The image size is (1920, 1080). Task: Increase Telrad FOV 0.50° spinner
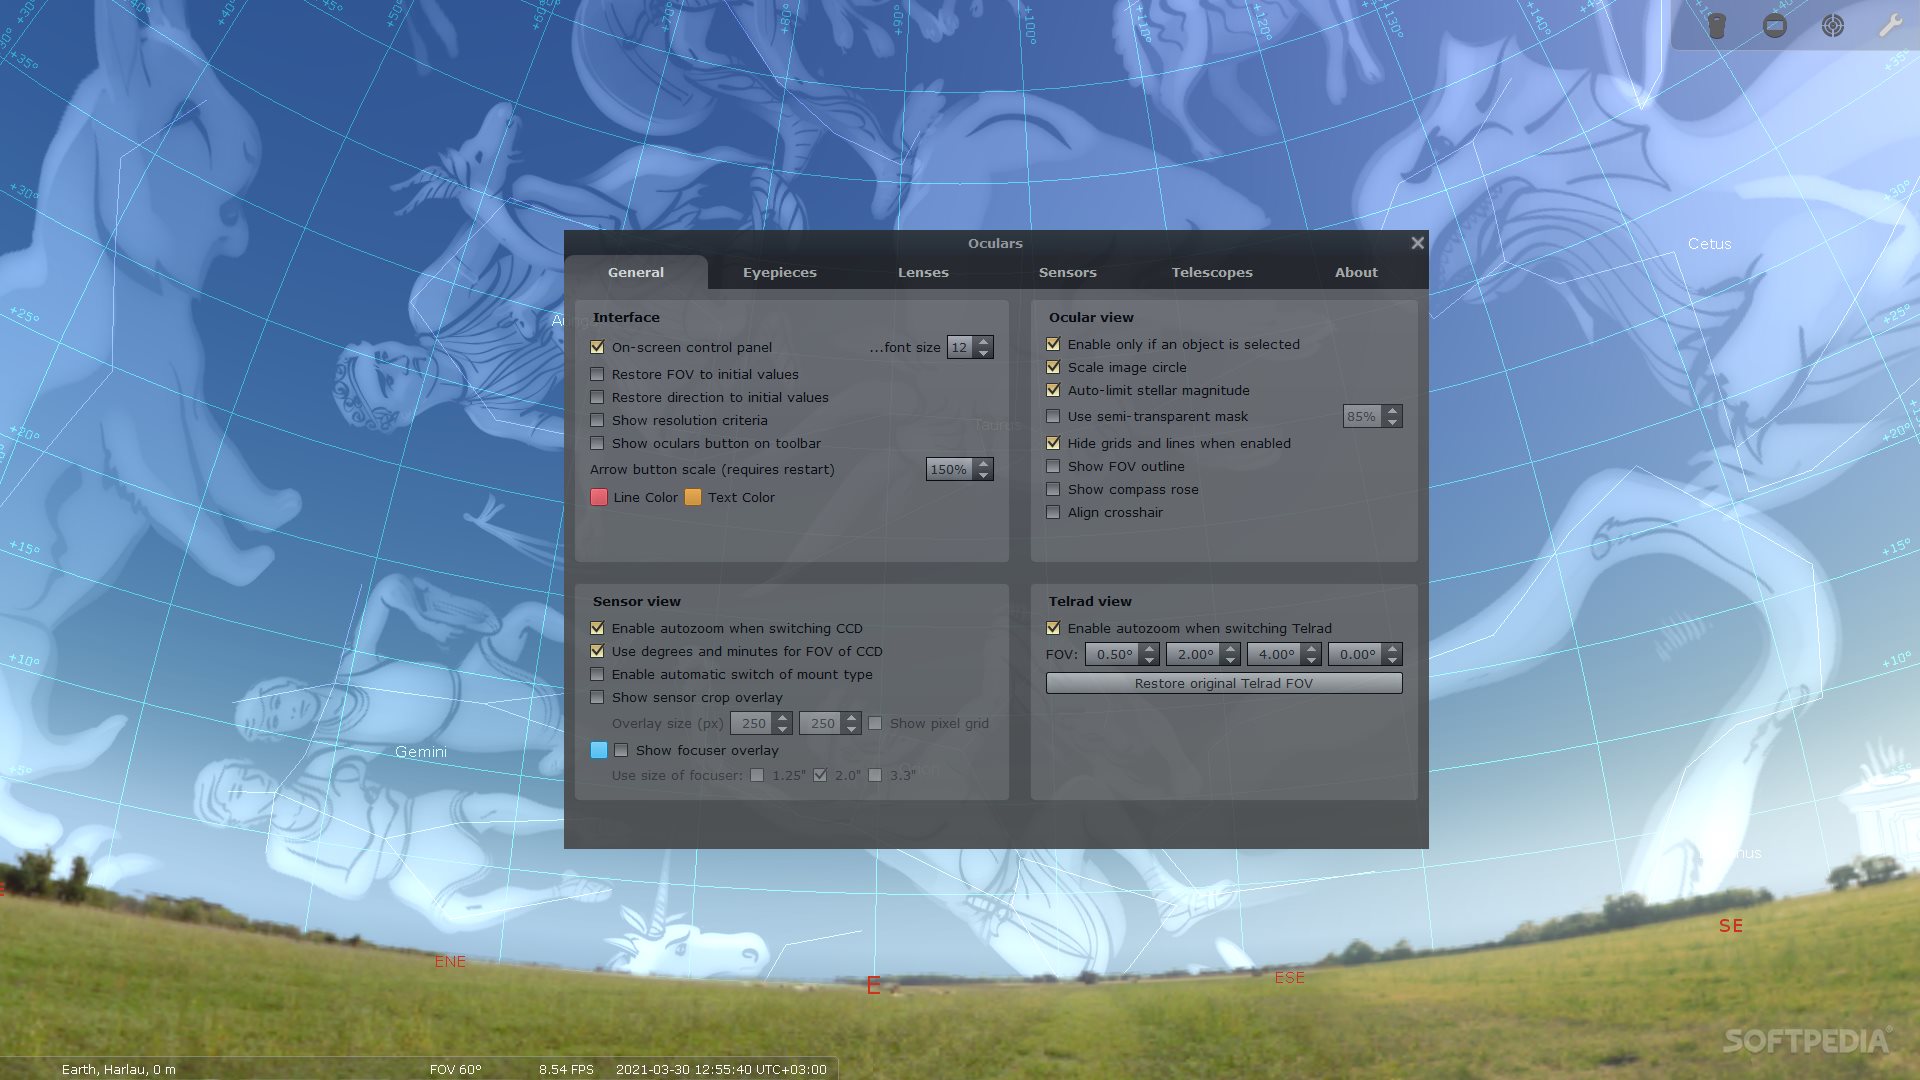pos(1150,649)
